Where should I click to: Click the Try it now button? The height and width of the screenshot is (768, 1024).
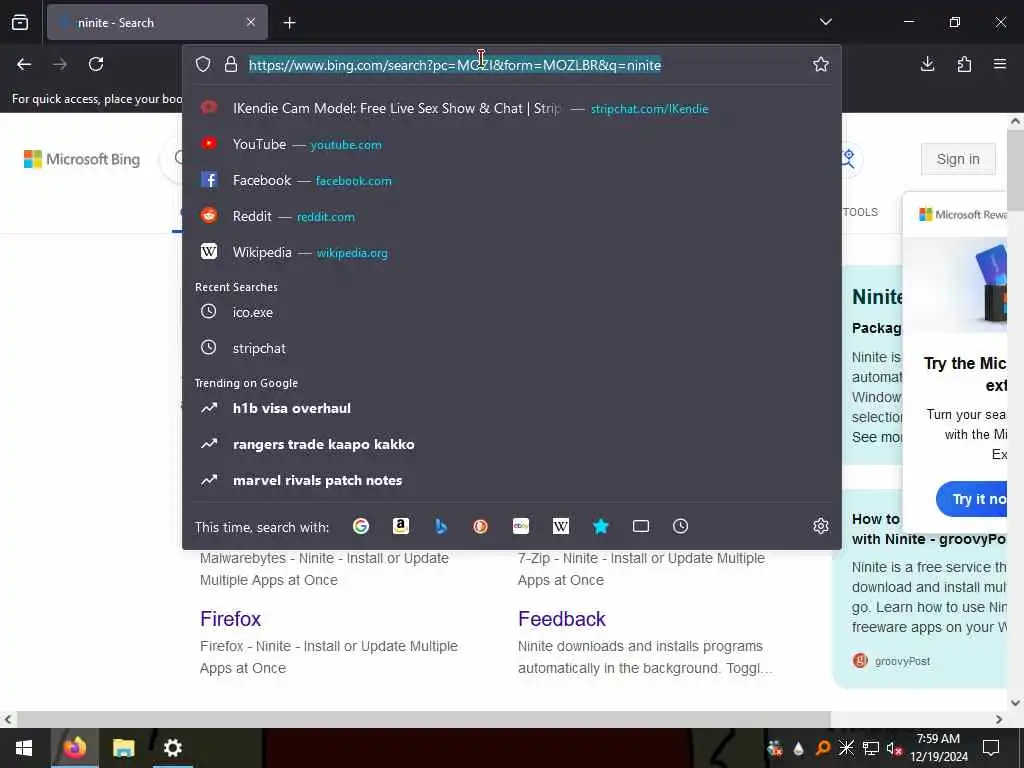[972, 500]
